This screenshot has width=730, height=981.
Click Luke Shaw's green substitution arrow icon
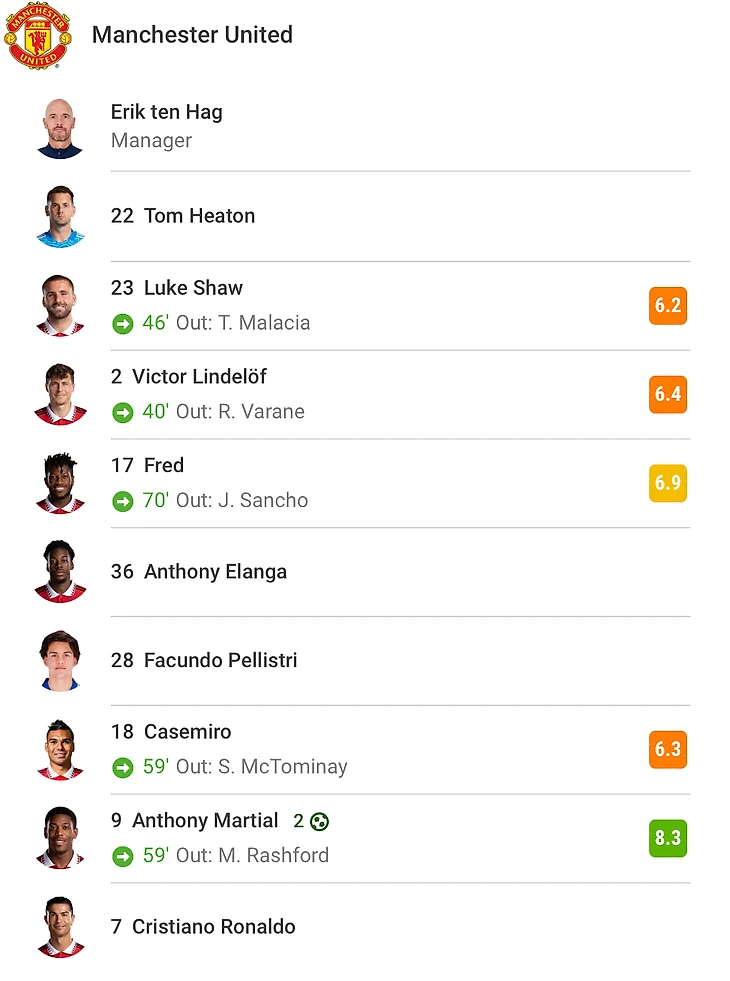(123, 323)
